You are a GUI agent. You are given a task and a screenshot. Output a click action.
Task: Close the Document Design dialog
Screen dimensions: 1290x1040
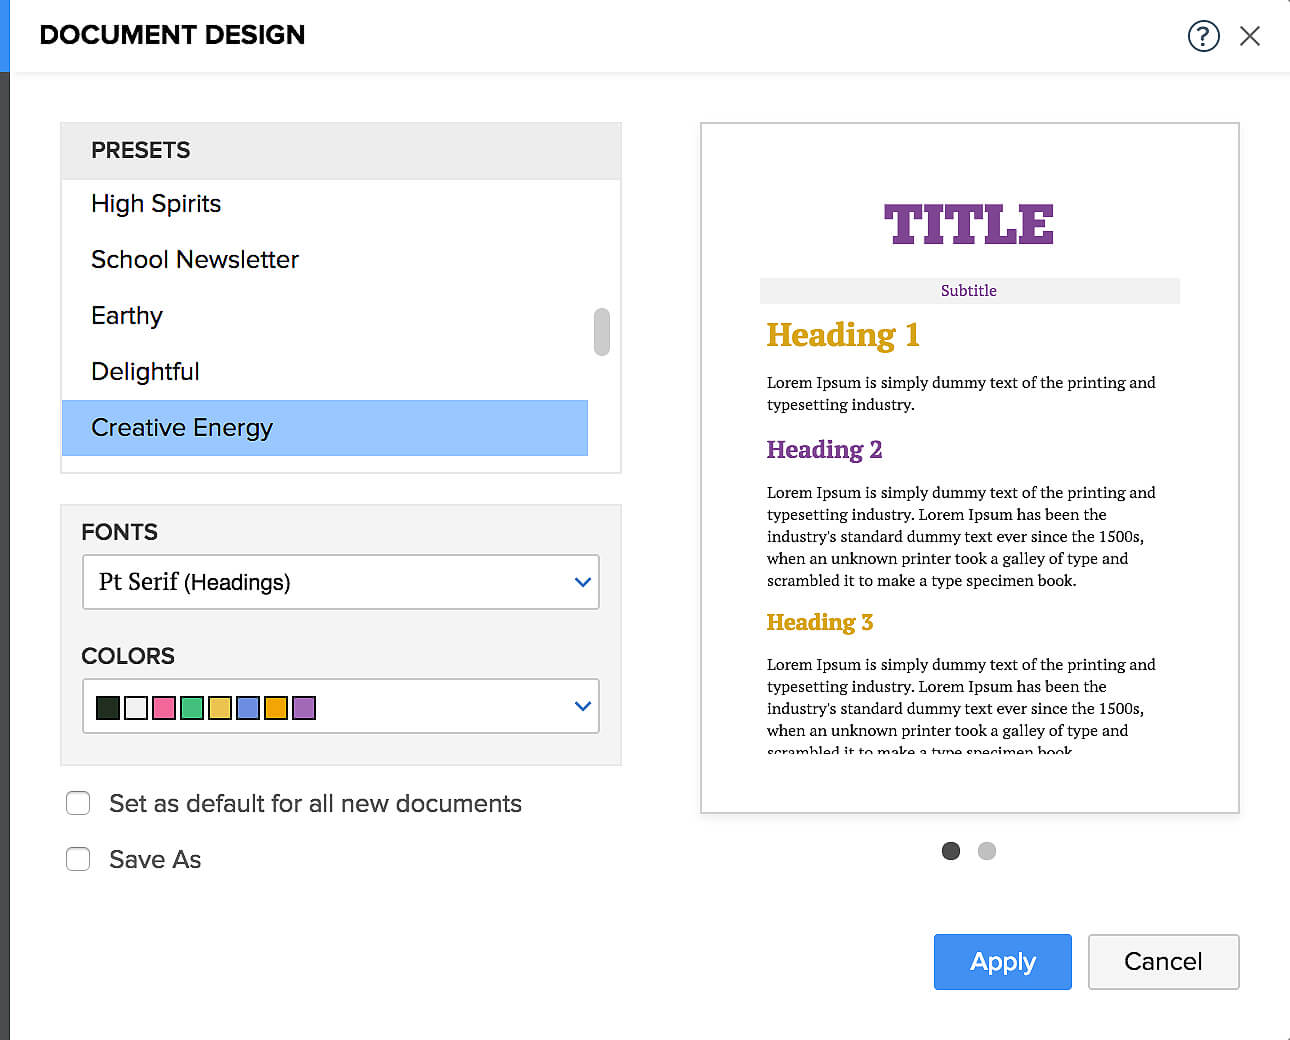coord(1249,36)
